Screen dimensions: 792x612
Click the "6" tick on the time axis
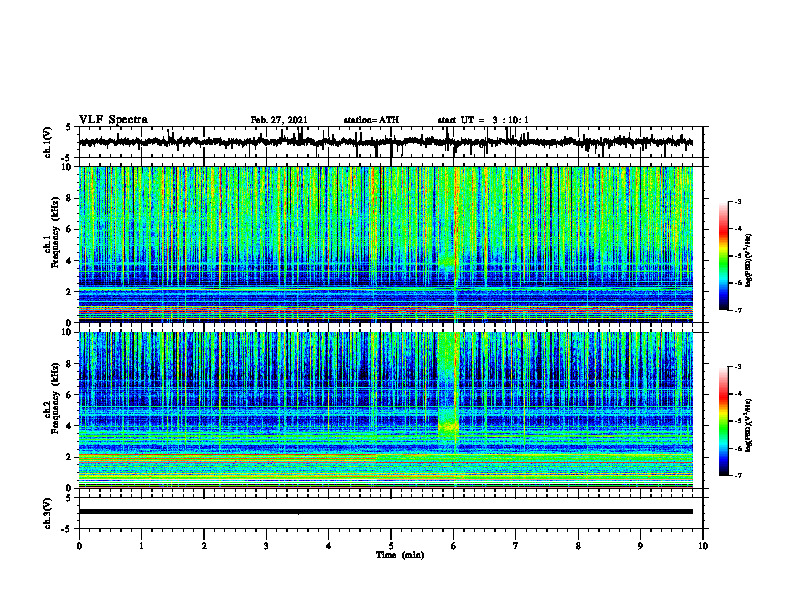click(454, 546)
